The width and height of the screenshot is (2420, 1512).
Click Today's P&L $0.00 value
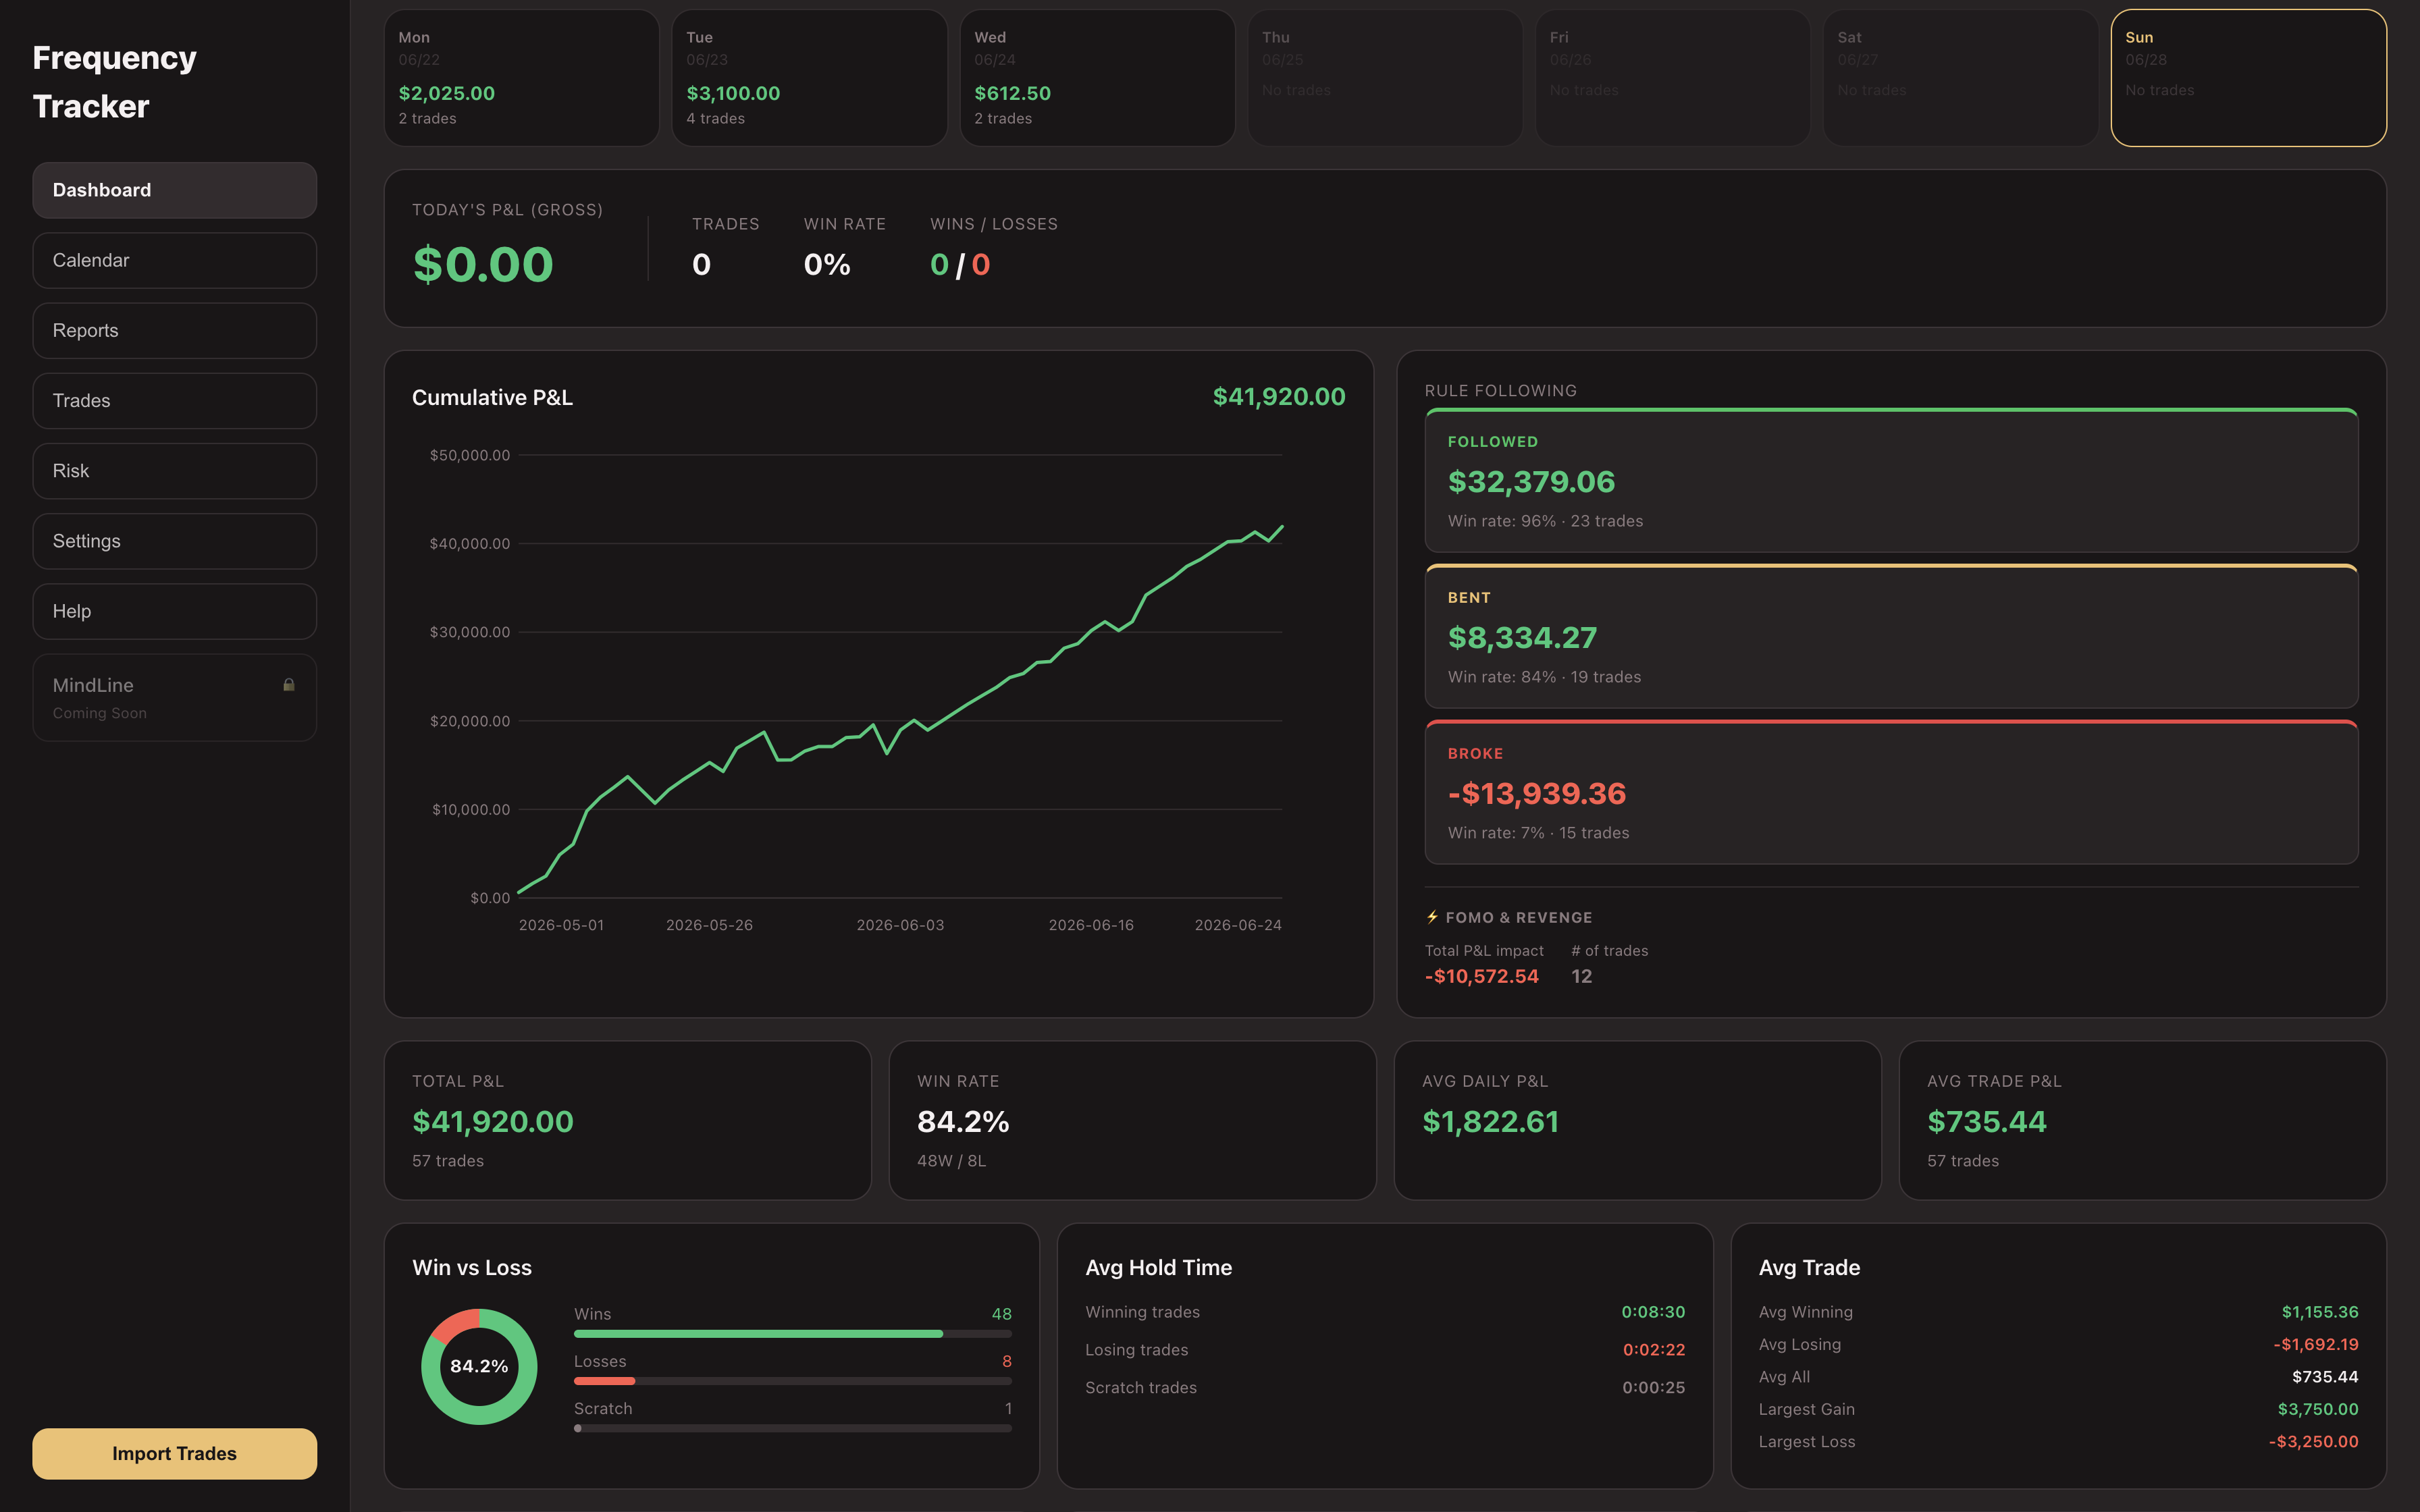(x=483, y=264)
